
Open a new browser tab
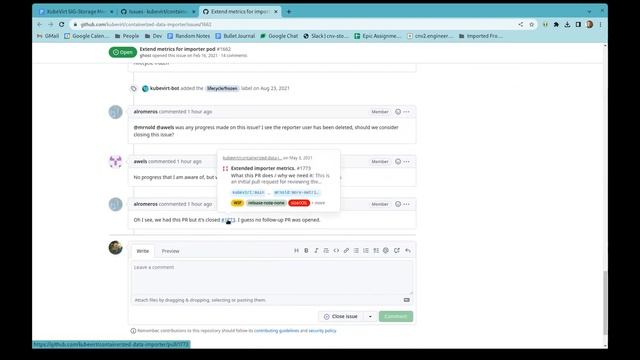[x=289, y=11]
